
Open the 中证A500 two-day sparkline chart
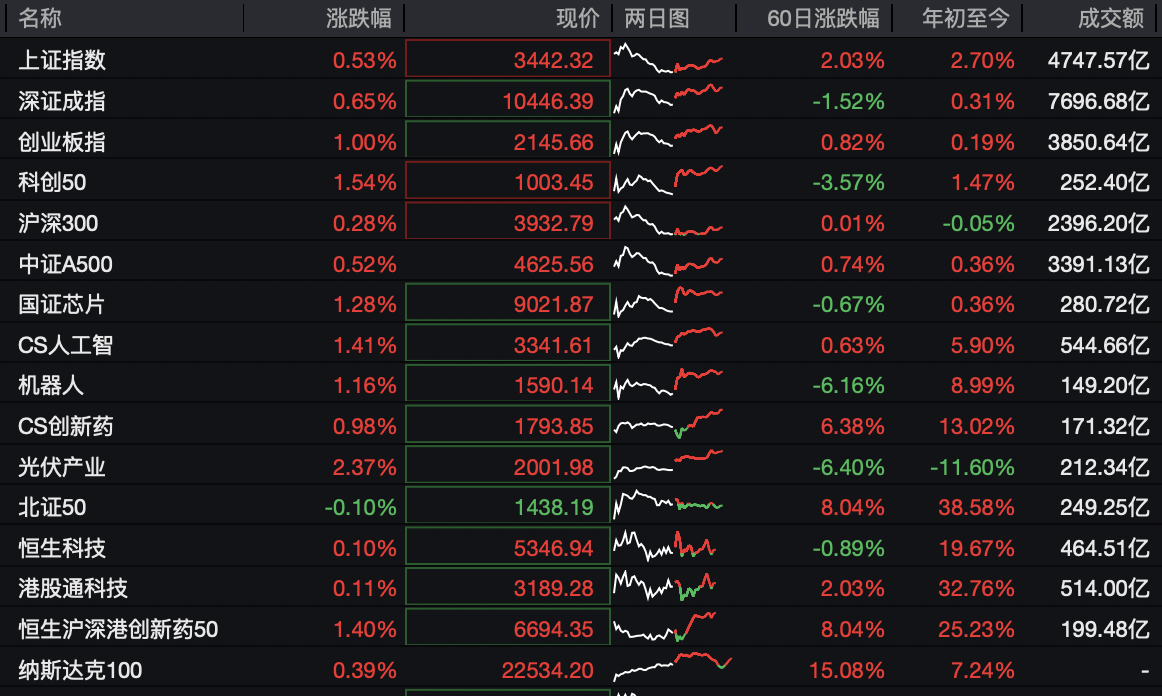(668, 262)
